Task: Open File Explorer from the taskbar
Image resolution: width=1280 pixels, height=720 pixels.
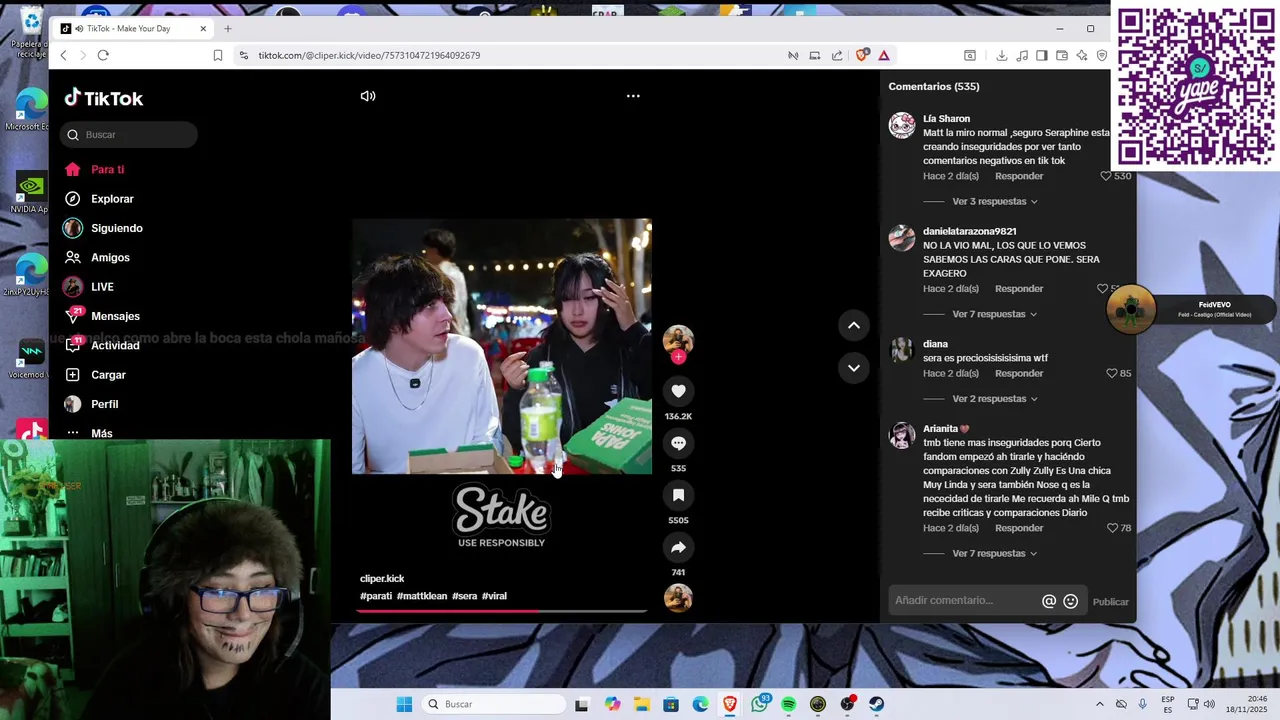Action: click(x=641, y=704)
